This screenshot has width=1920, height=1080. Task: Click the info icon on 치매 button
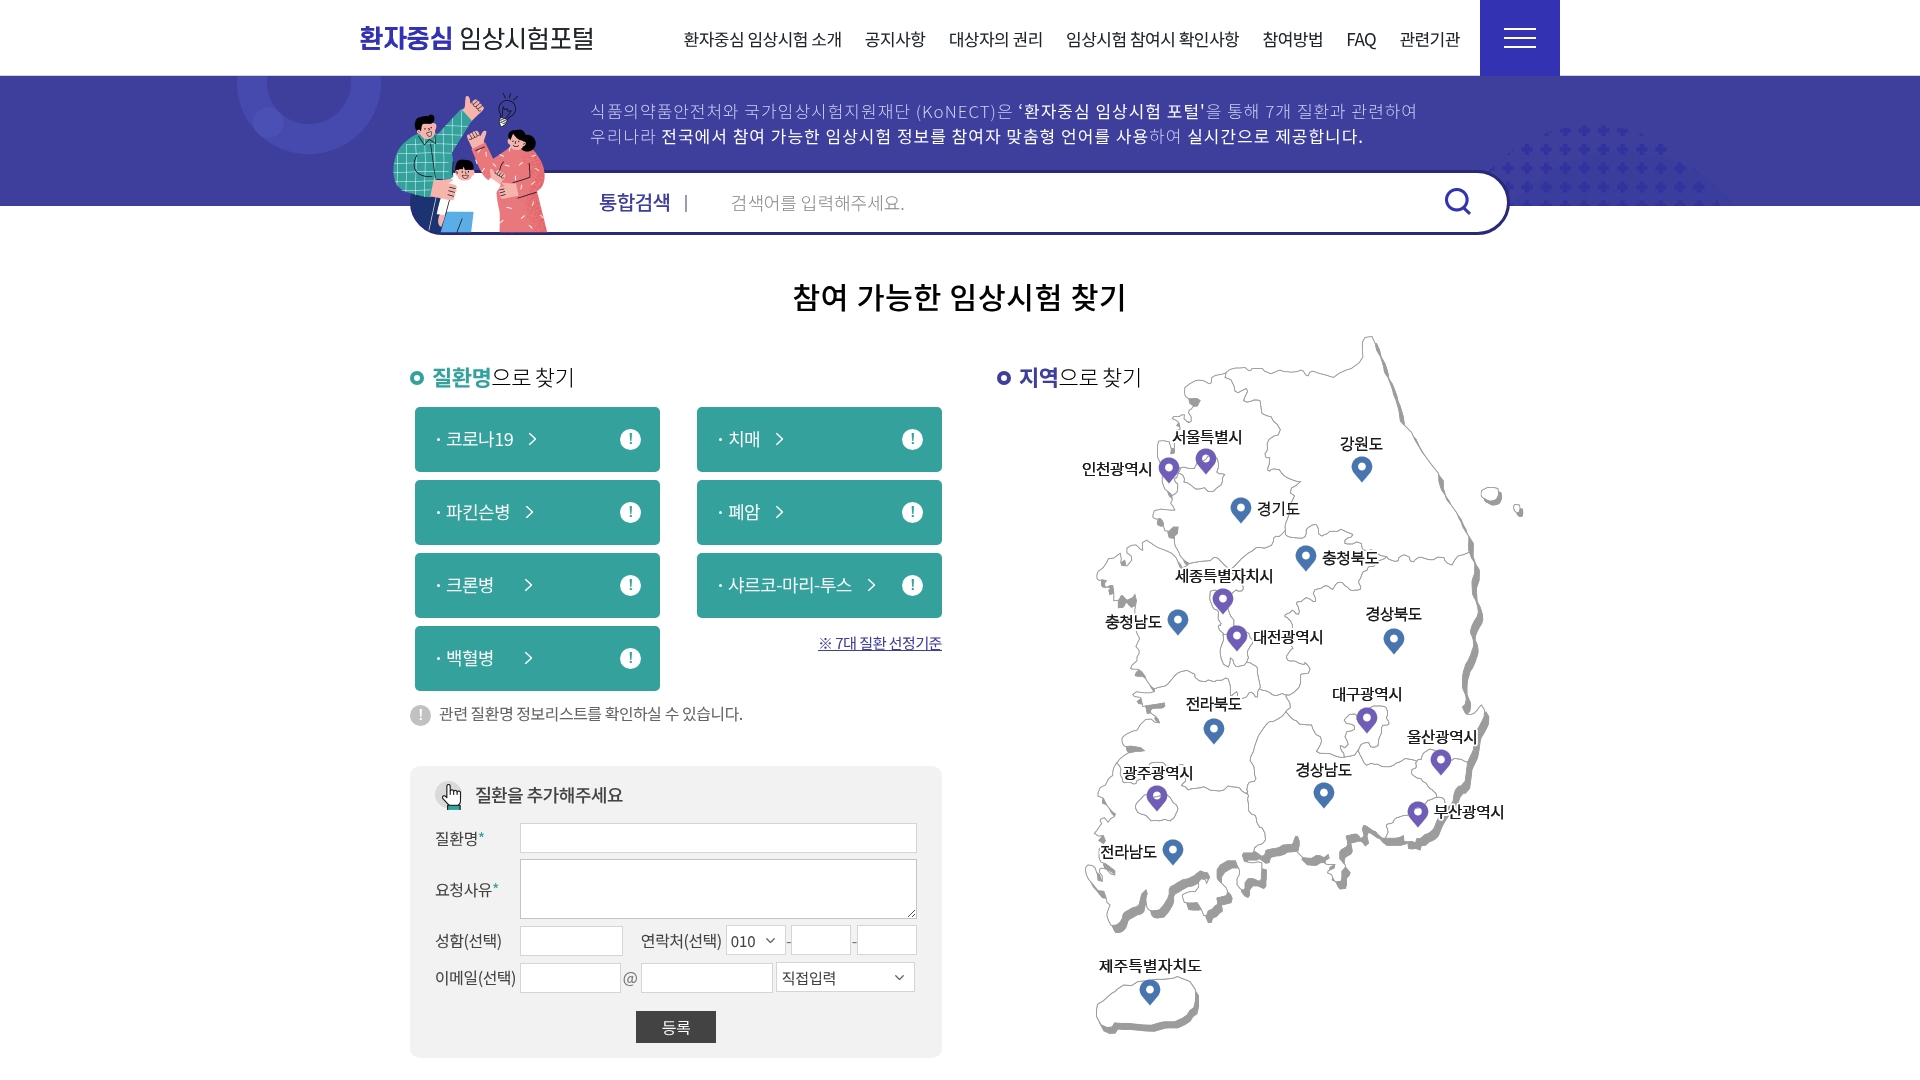pyautogui.click(x=911, y=438)
